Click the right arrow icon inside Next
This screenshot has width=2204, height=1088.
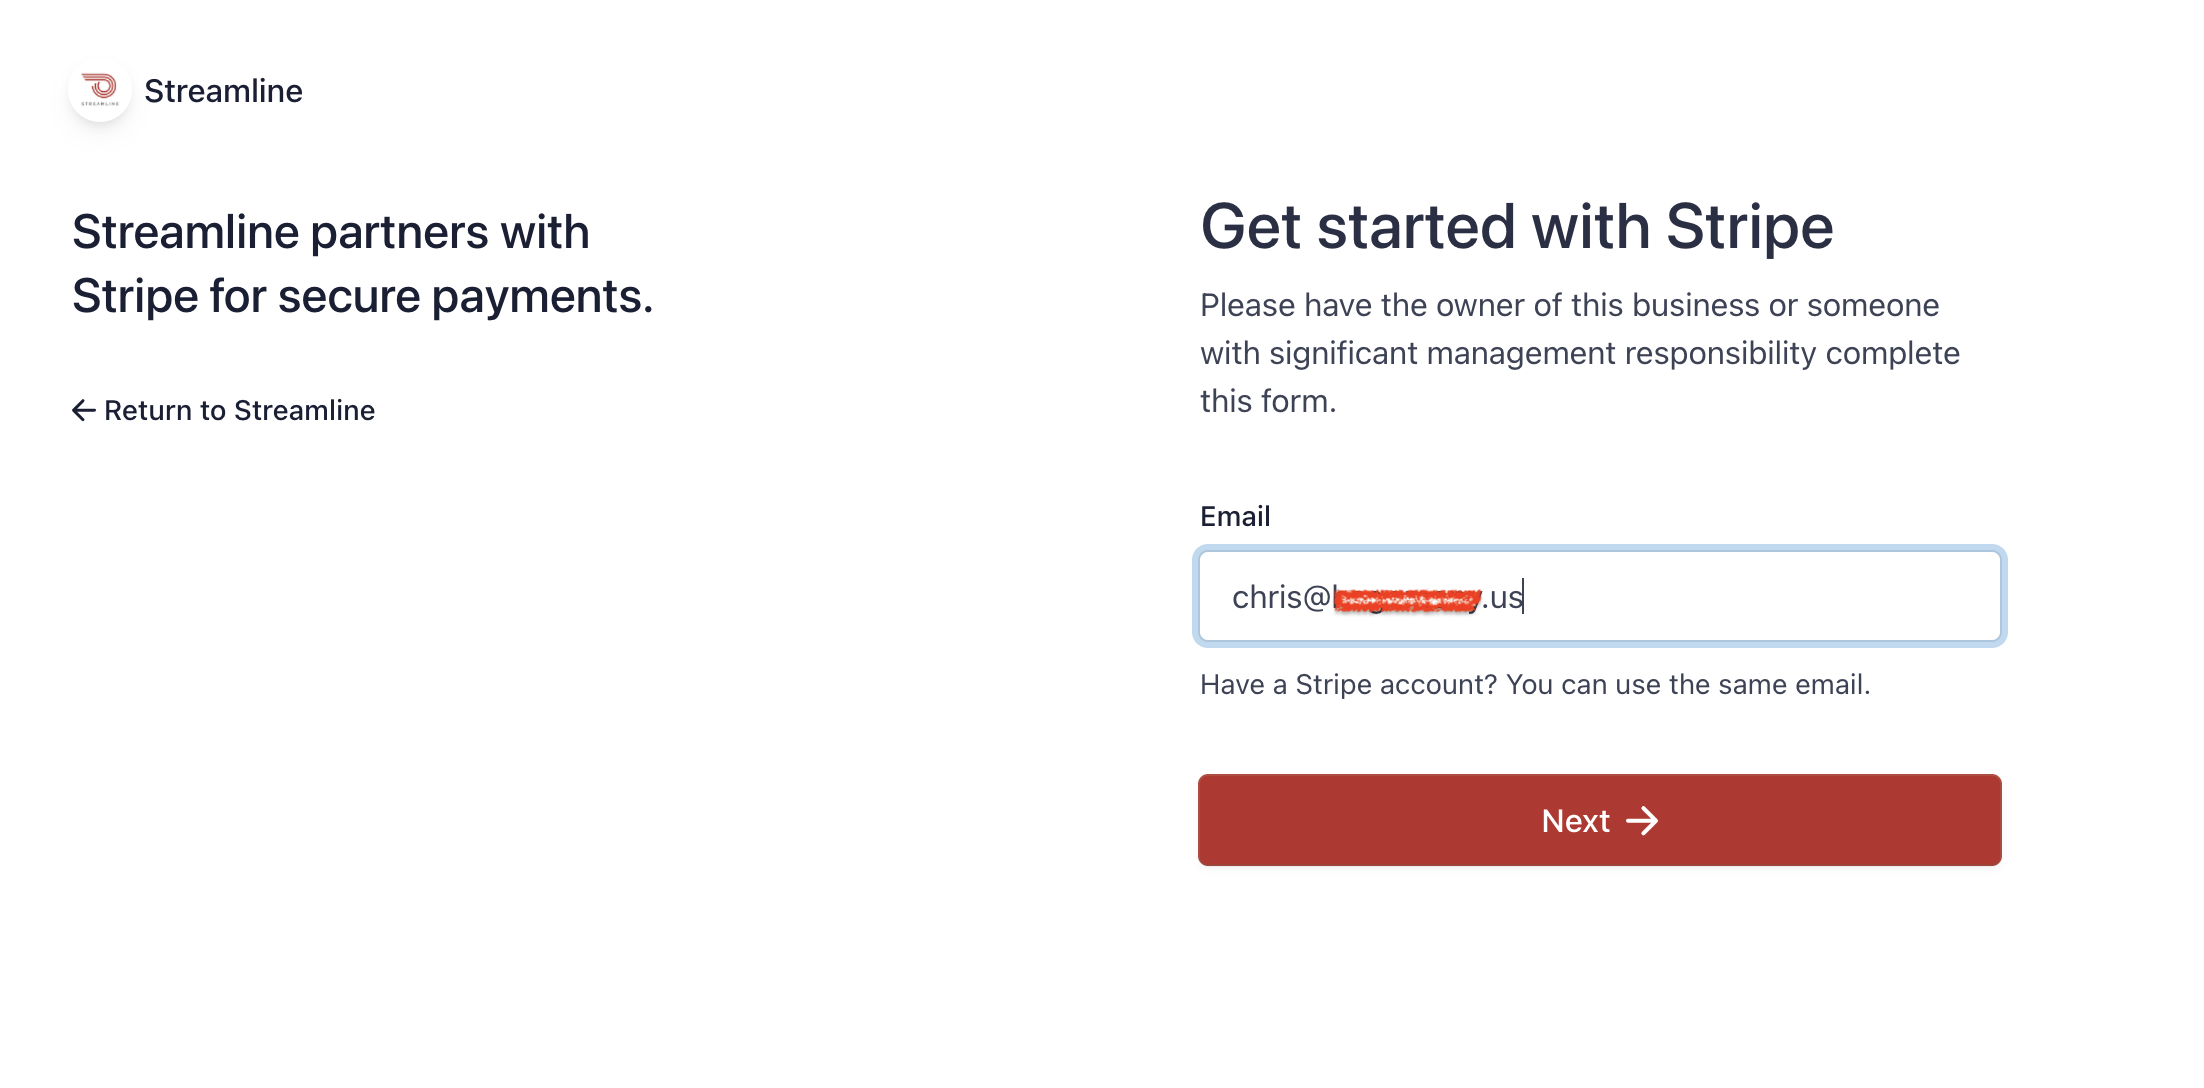pos(1642,821)
